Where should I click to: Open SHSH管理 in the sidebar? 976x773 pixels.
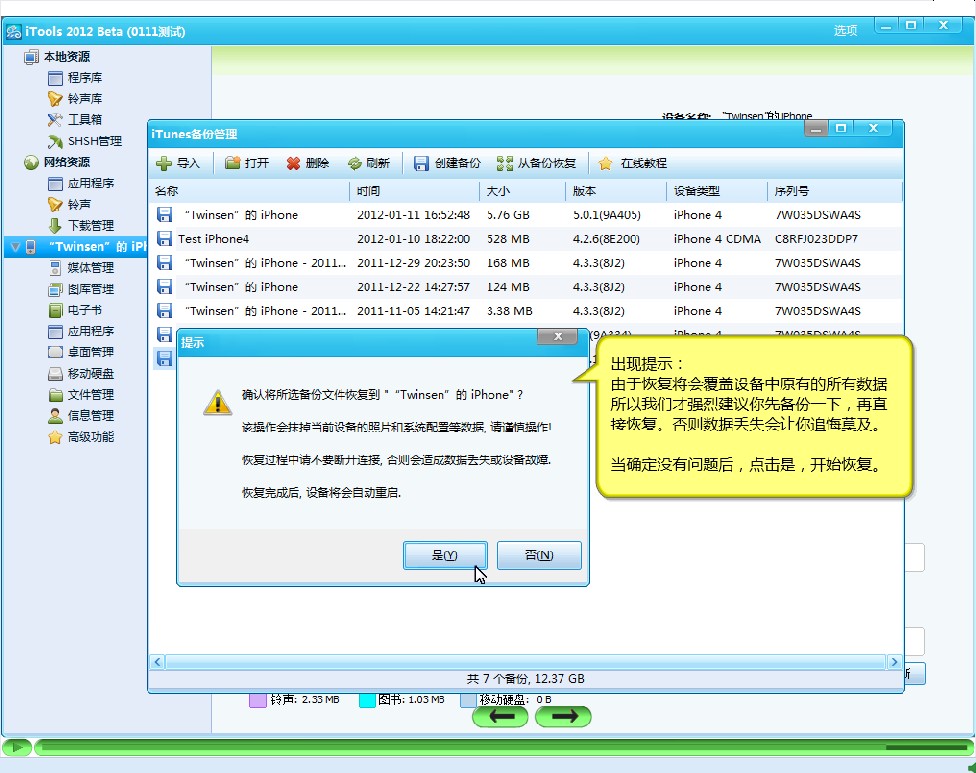pos(85,141)
